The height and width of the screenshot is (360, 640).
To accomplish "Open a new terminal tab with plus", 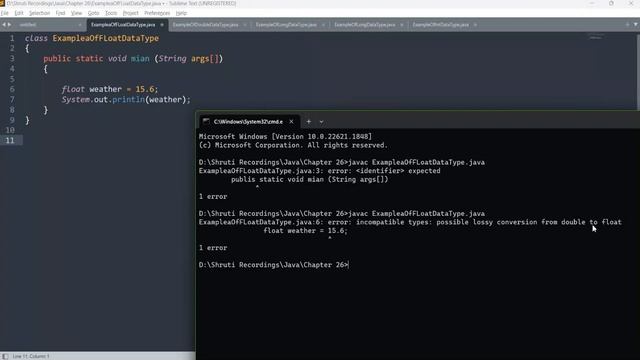I will coord(309,122).
